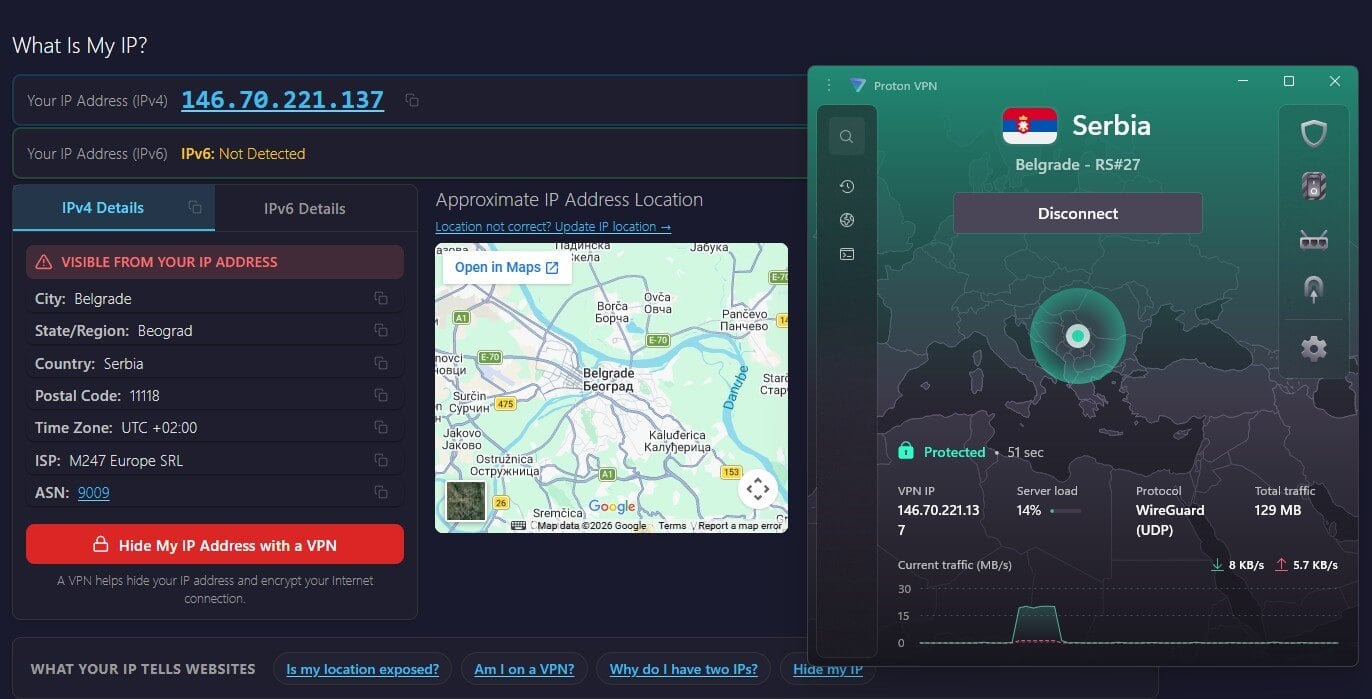Click Is my location exposed? chip

click(362, 669)
